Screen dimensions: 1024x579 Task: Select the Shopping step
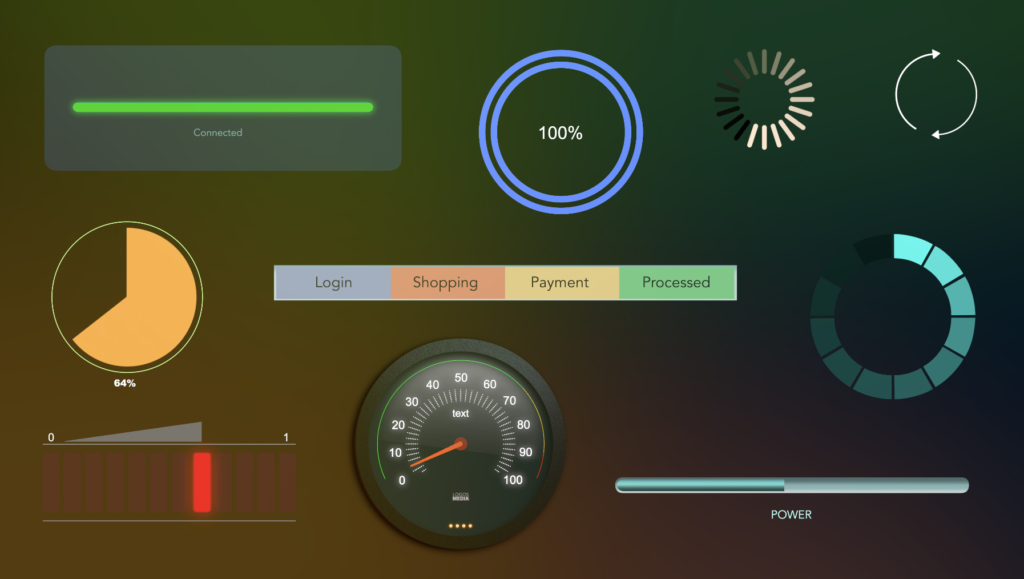click(448, 283)
